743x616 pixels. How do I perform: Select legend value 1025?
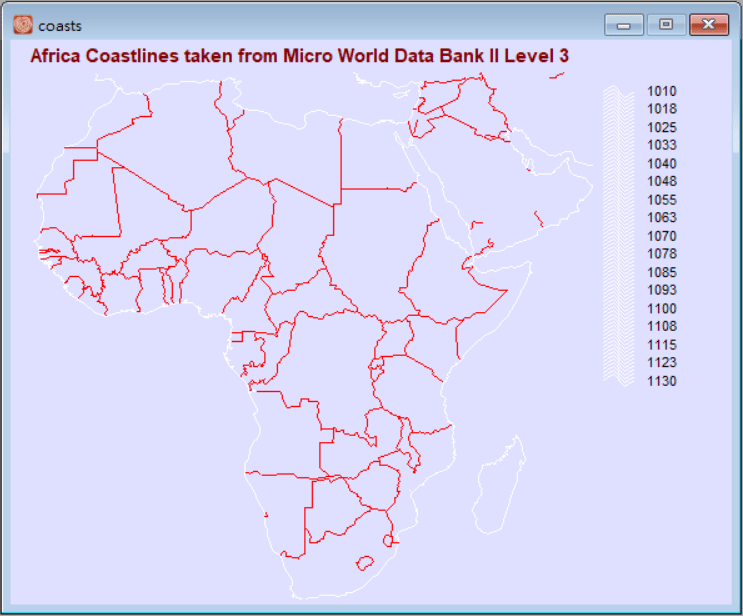coord(662,127)
